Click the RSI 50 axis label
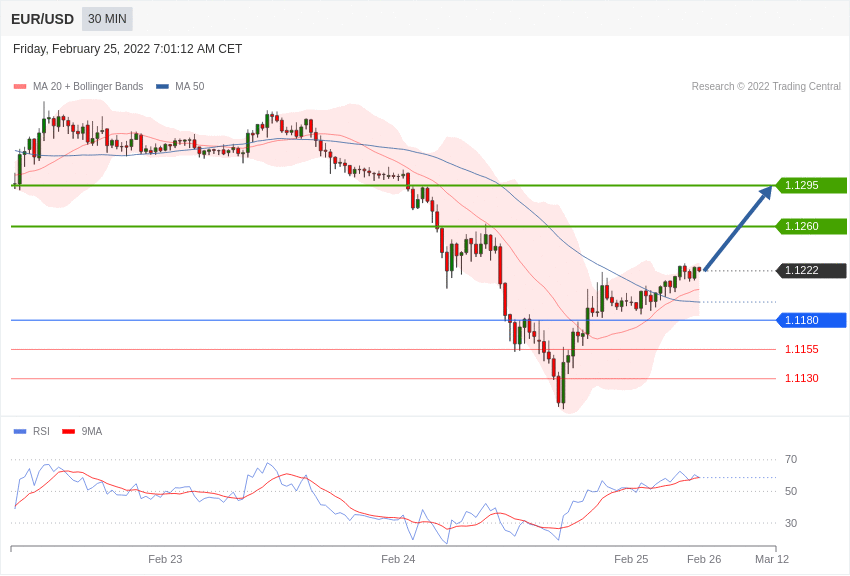 (791, 491)
